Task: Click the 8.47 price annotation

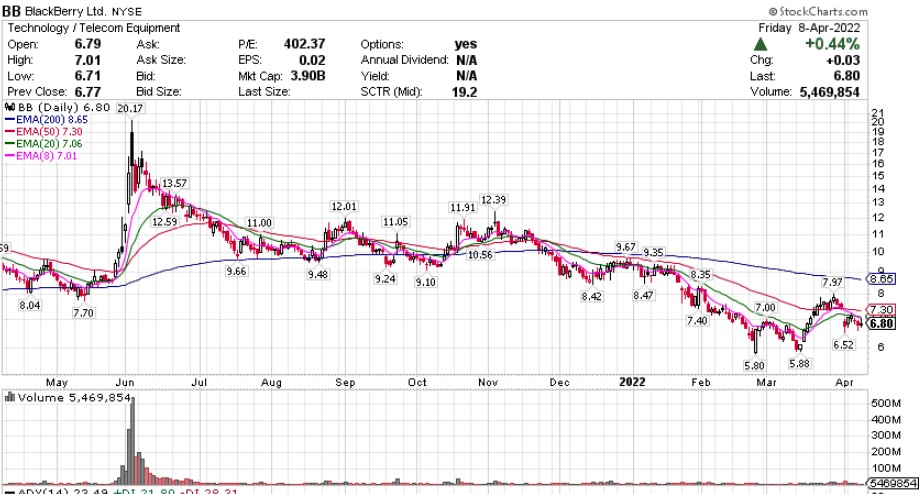Action: pos(644,295)
